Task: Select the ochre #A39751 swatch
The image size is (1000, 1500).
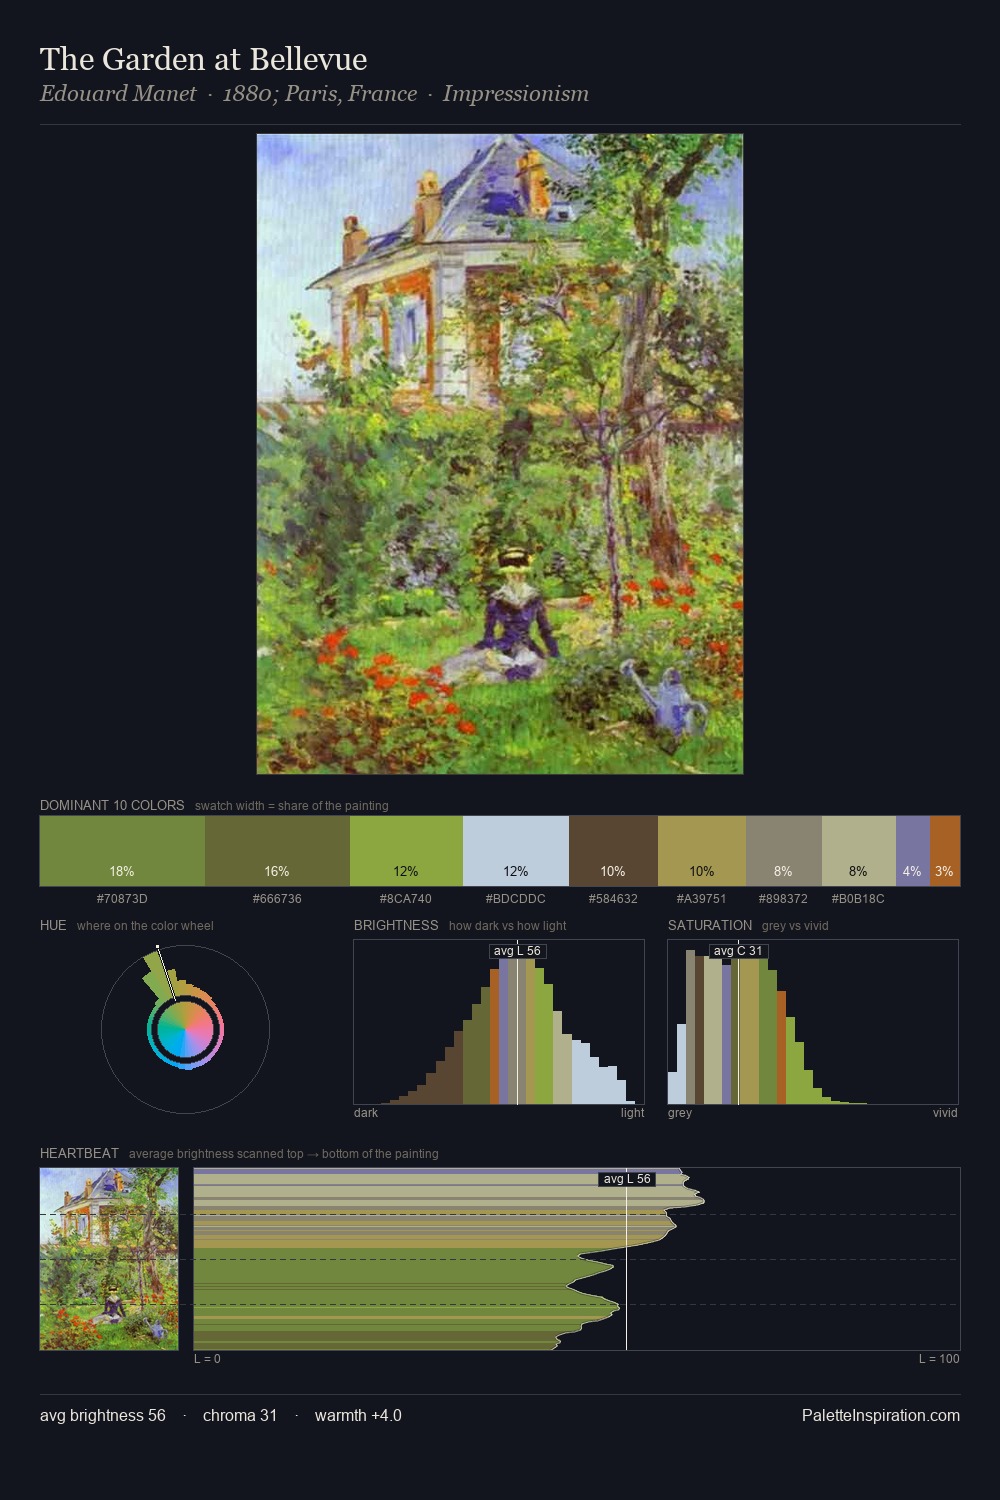Action: [x=702, y=851]
